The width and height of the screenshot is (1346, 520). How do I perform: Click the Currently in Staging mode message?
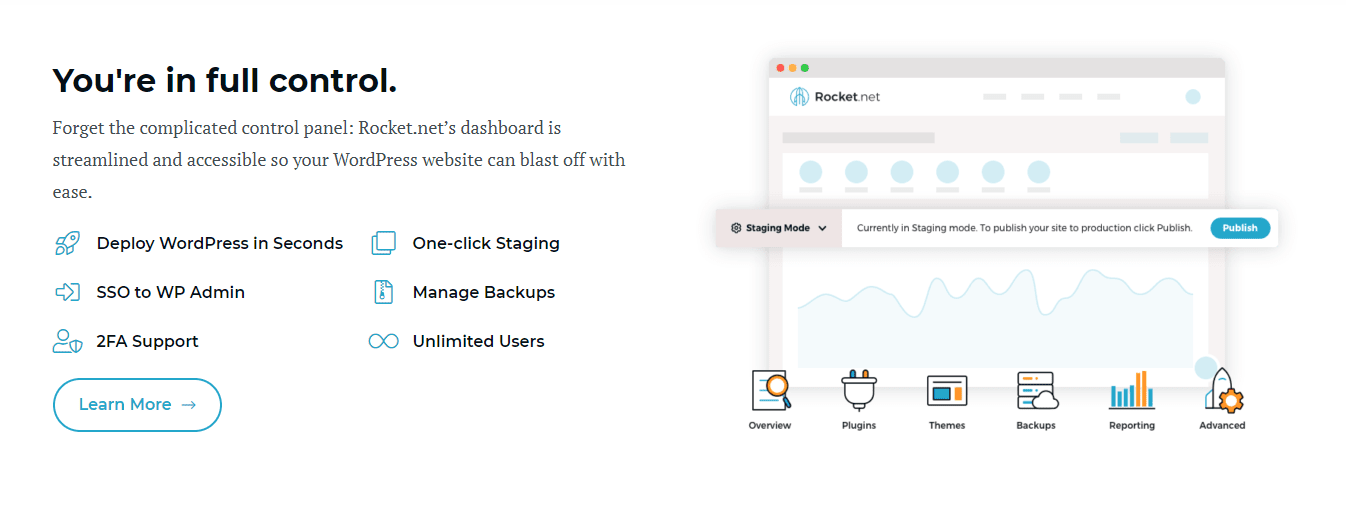[x=1024, y=228]
